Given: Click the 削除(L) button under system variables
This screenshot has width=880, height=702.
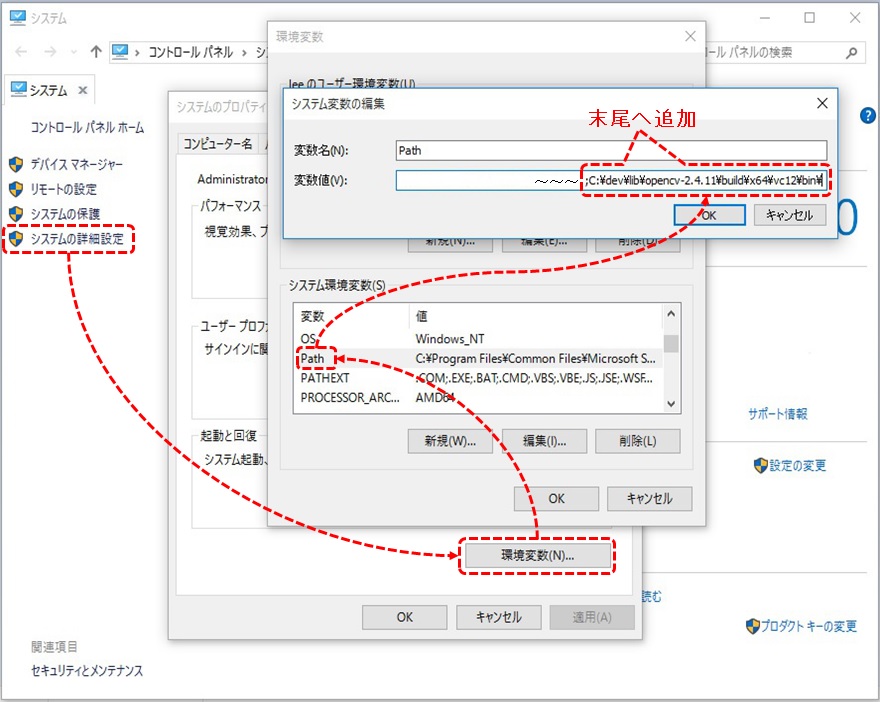Looking at the screenshot, I should 636,440.
